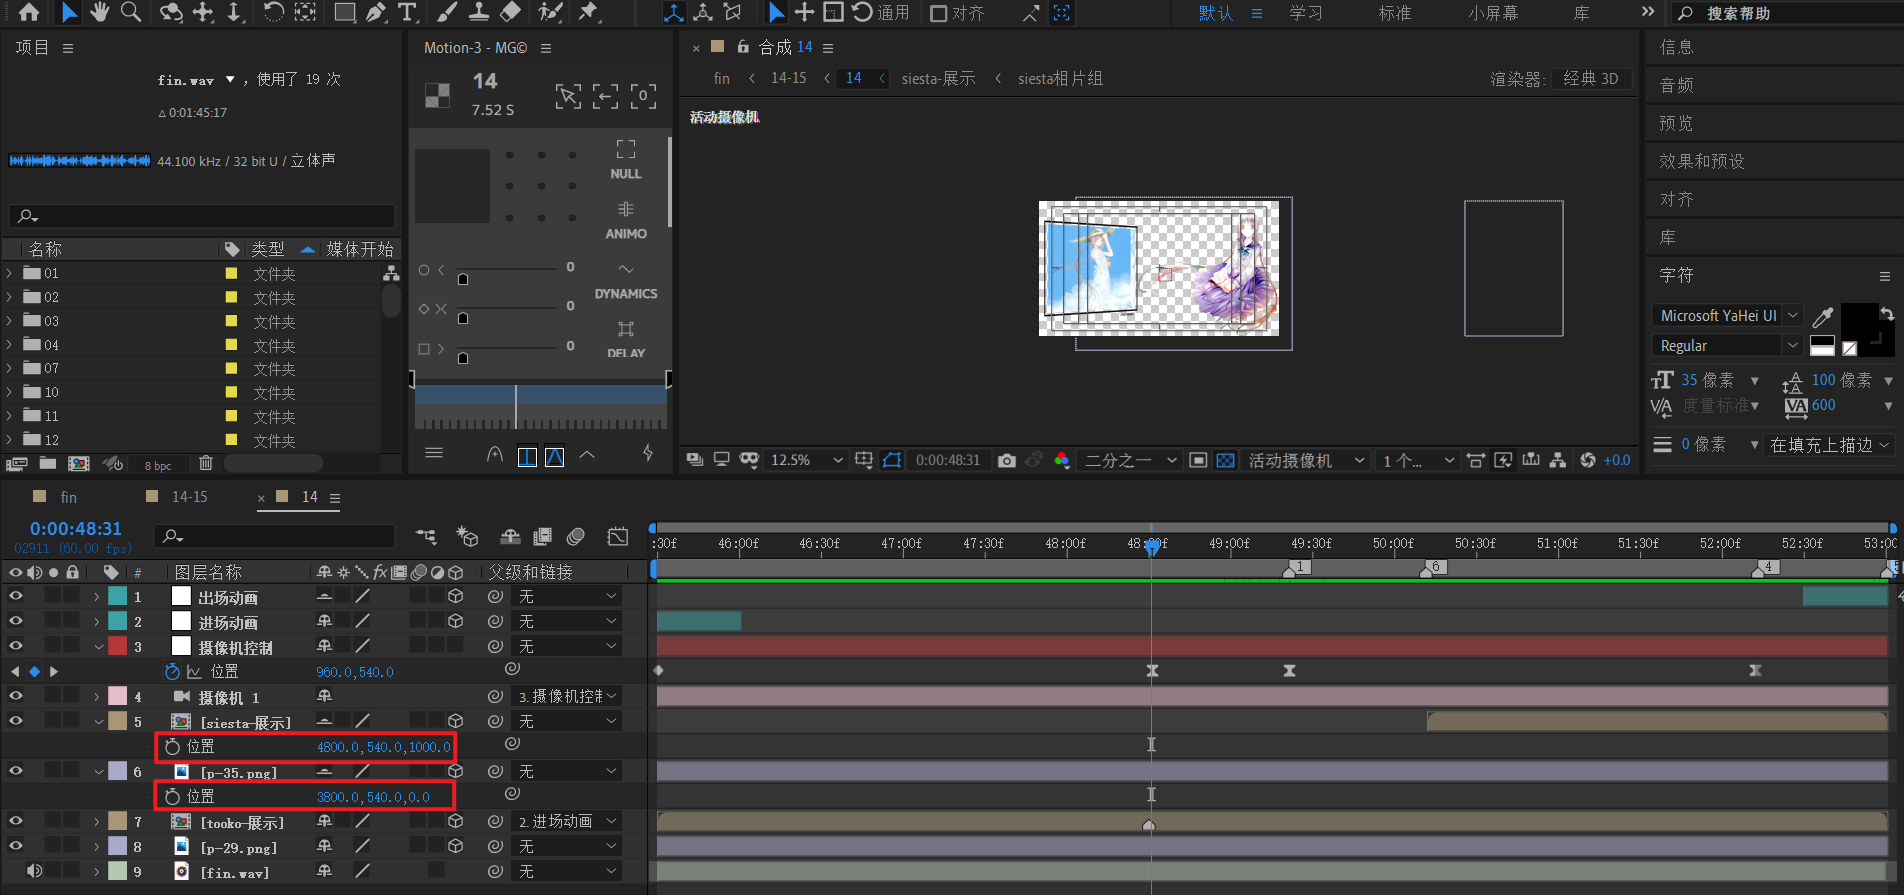Screen dimensions: 1904x895
Task: Click 经典 3D renderer button
Action: click(x=1591, y=78)
